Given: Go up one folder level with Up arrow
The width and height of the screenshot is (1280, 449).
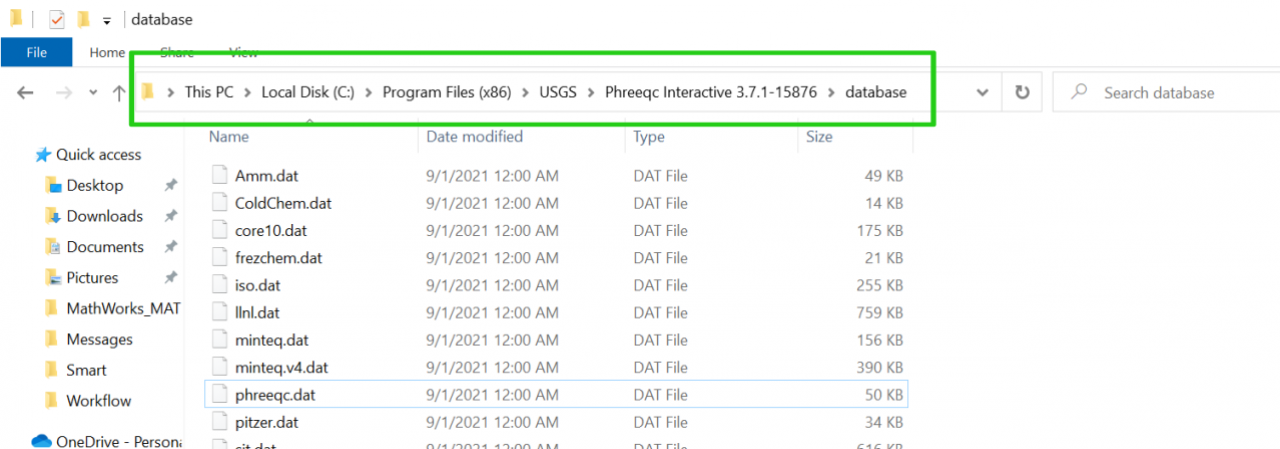Looking at the screenshot, I should tap(119, 92).
